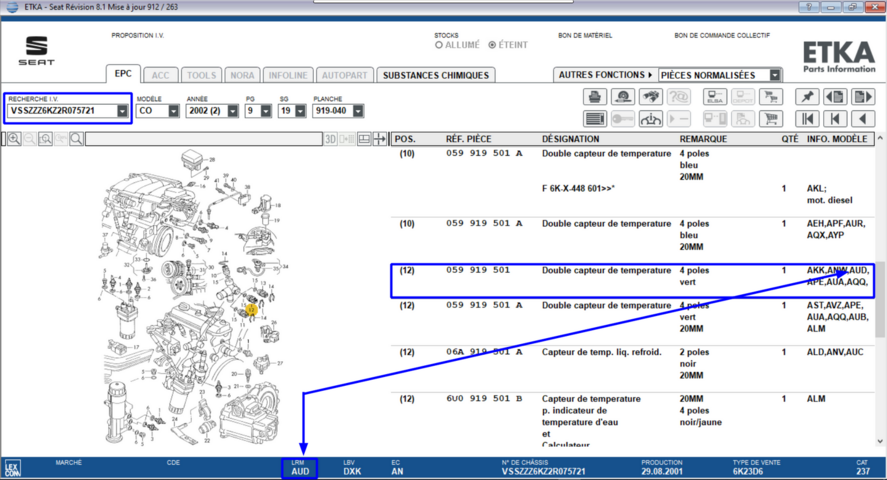Click the steering wheel info icon
The image size is (887, 480).
click(x=651, y=119)
